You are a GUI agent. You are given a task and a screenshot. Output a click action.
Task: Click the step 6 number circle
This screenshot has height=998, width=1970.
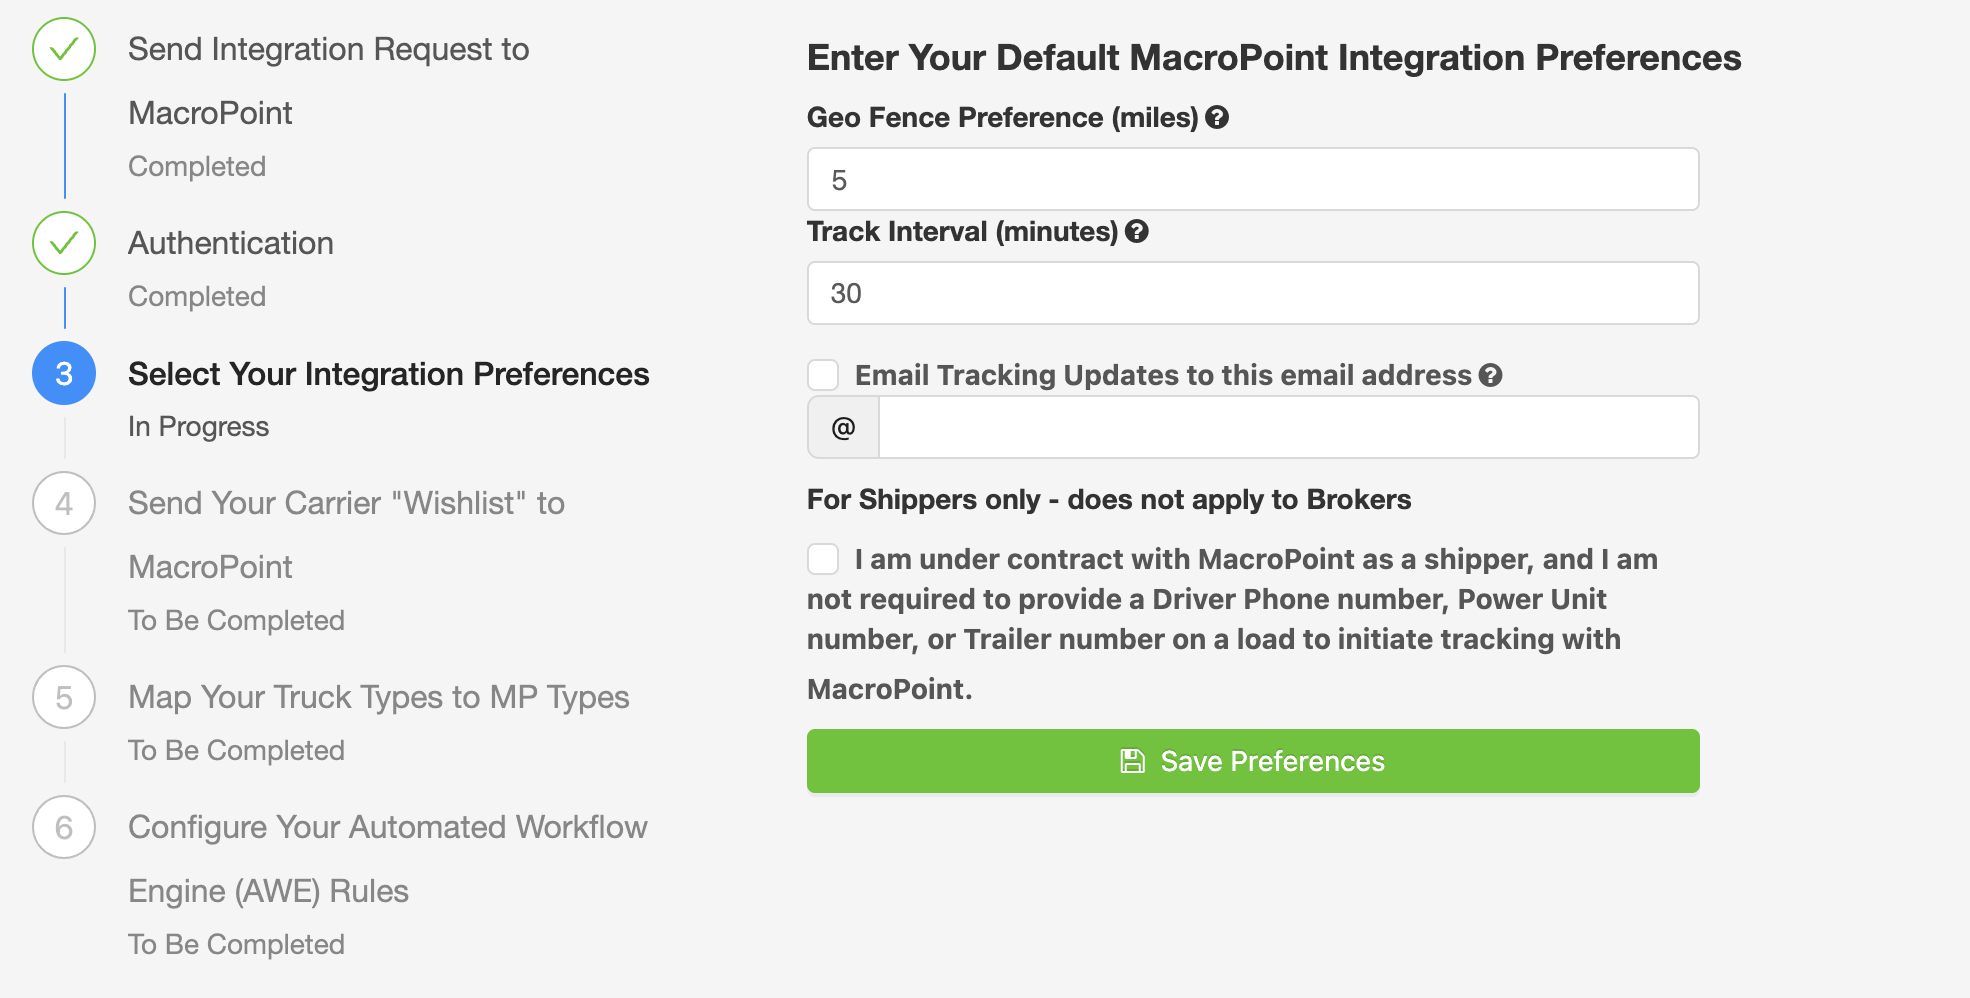[x=64, y=827]
